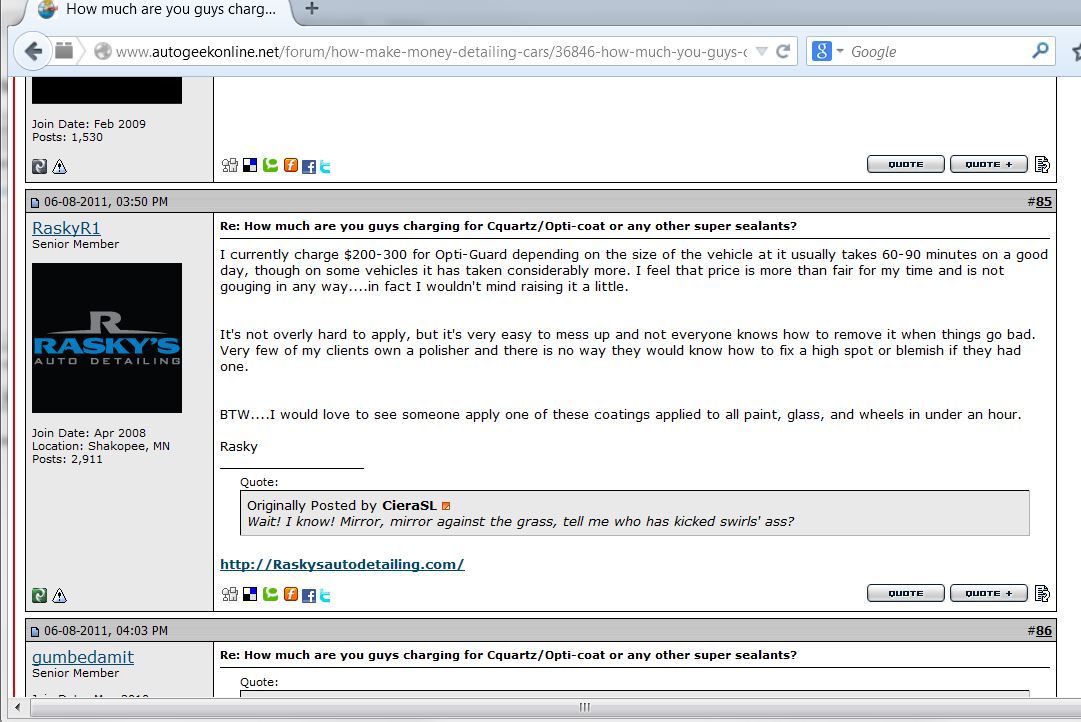The height and width of the screenshot is (722, 1081).
Task: Report the post above #85 via triangle
Action: coord(59,166)
